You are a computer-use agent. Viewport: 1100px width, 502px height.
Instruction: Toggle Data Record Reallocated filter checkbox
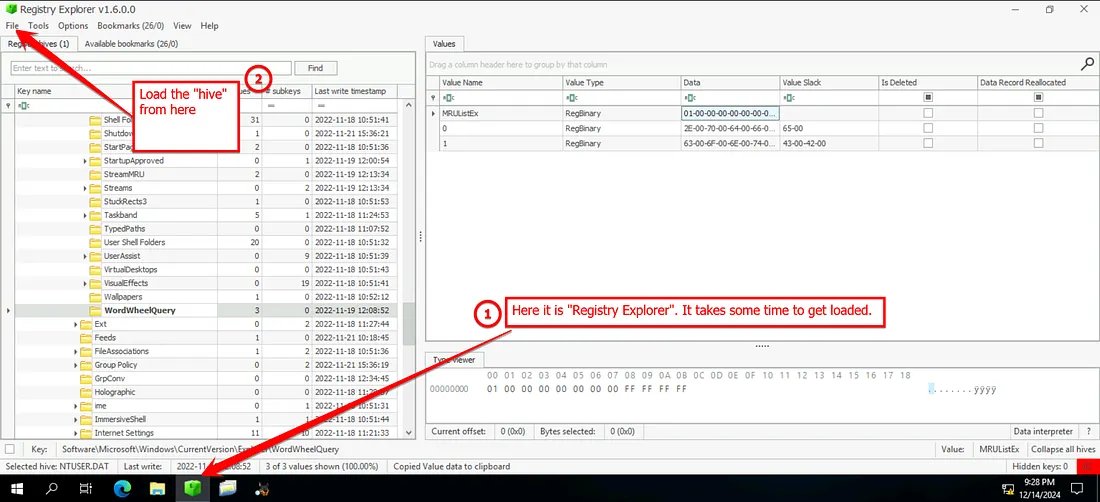tap(1038, 98)
